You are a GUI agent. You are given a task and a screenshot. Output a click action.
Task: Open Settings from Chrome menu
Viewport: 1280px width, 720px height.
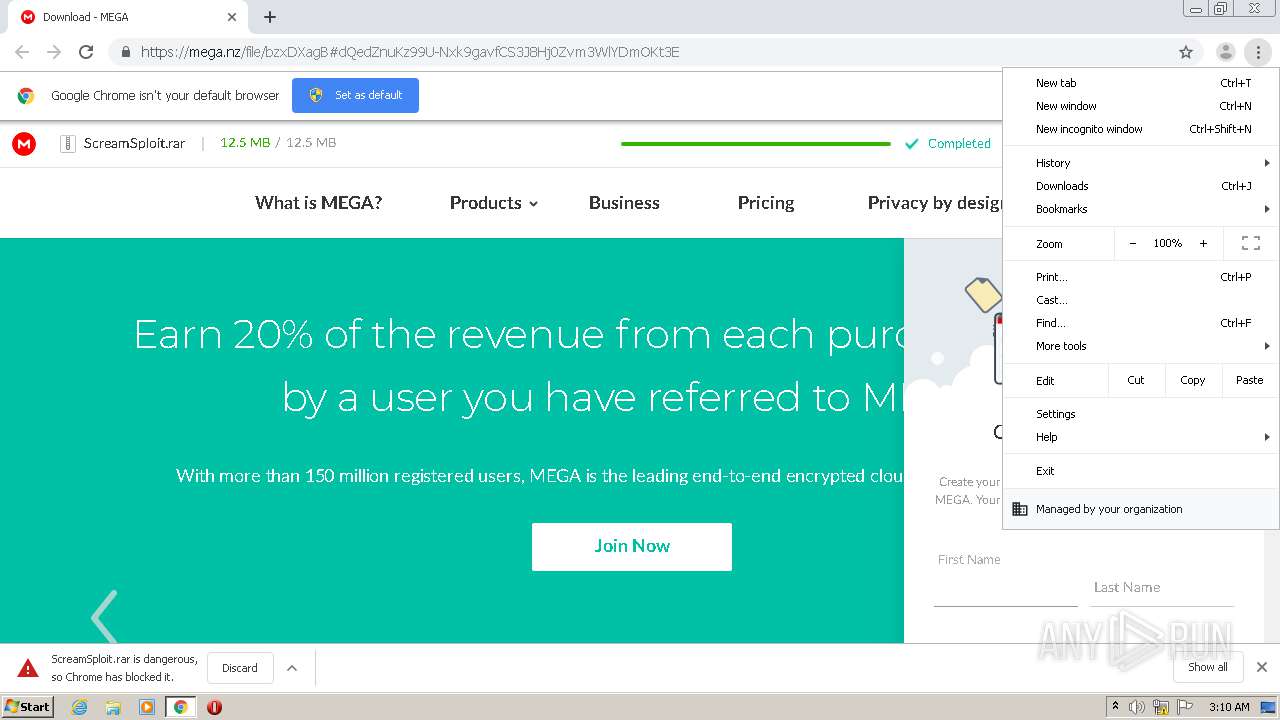[1141, 414]
